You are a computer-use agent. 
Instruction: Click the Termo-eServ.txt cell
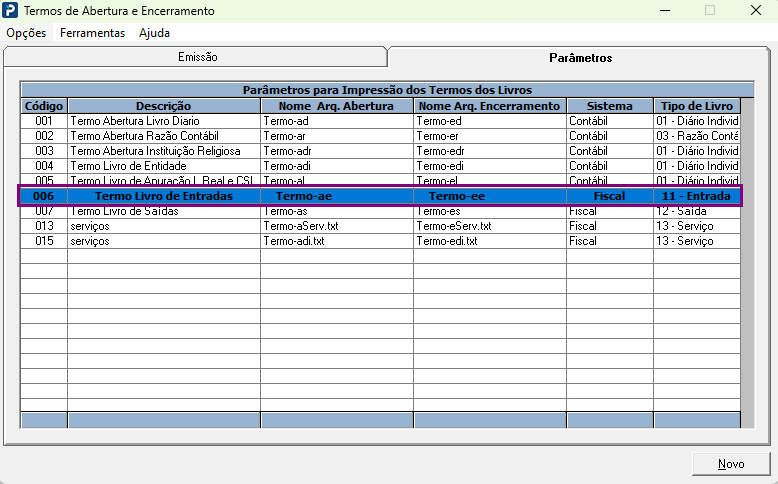(x=489, y=226)
